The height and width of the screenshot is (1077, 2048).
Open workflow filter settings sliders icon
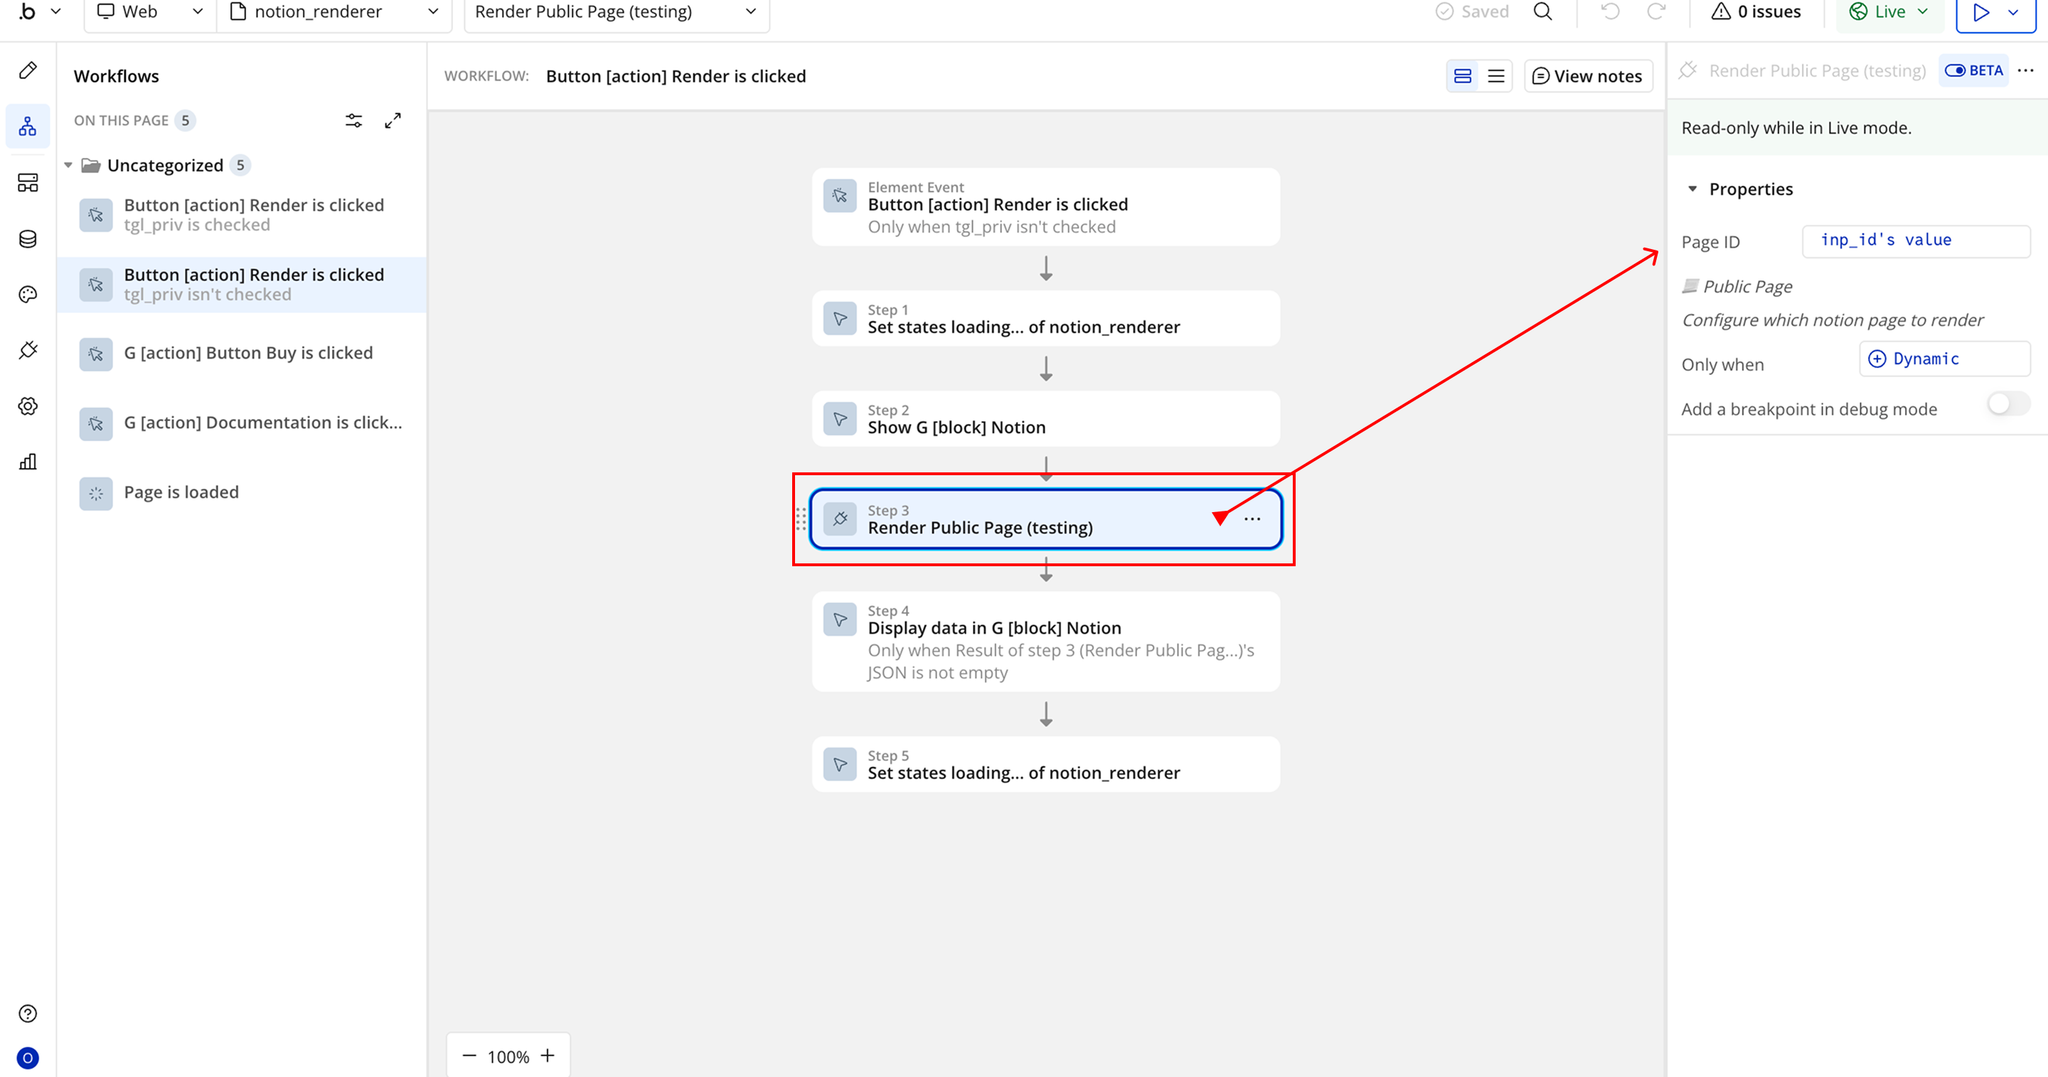tap(354, 121)
